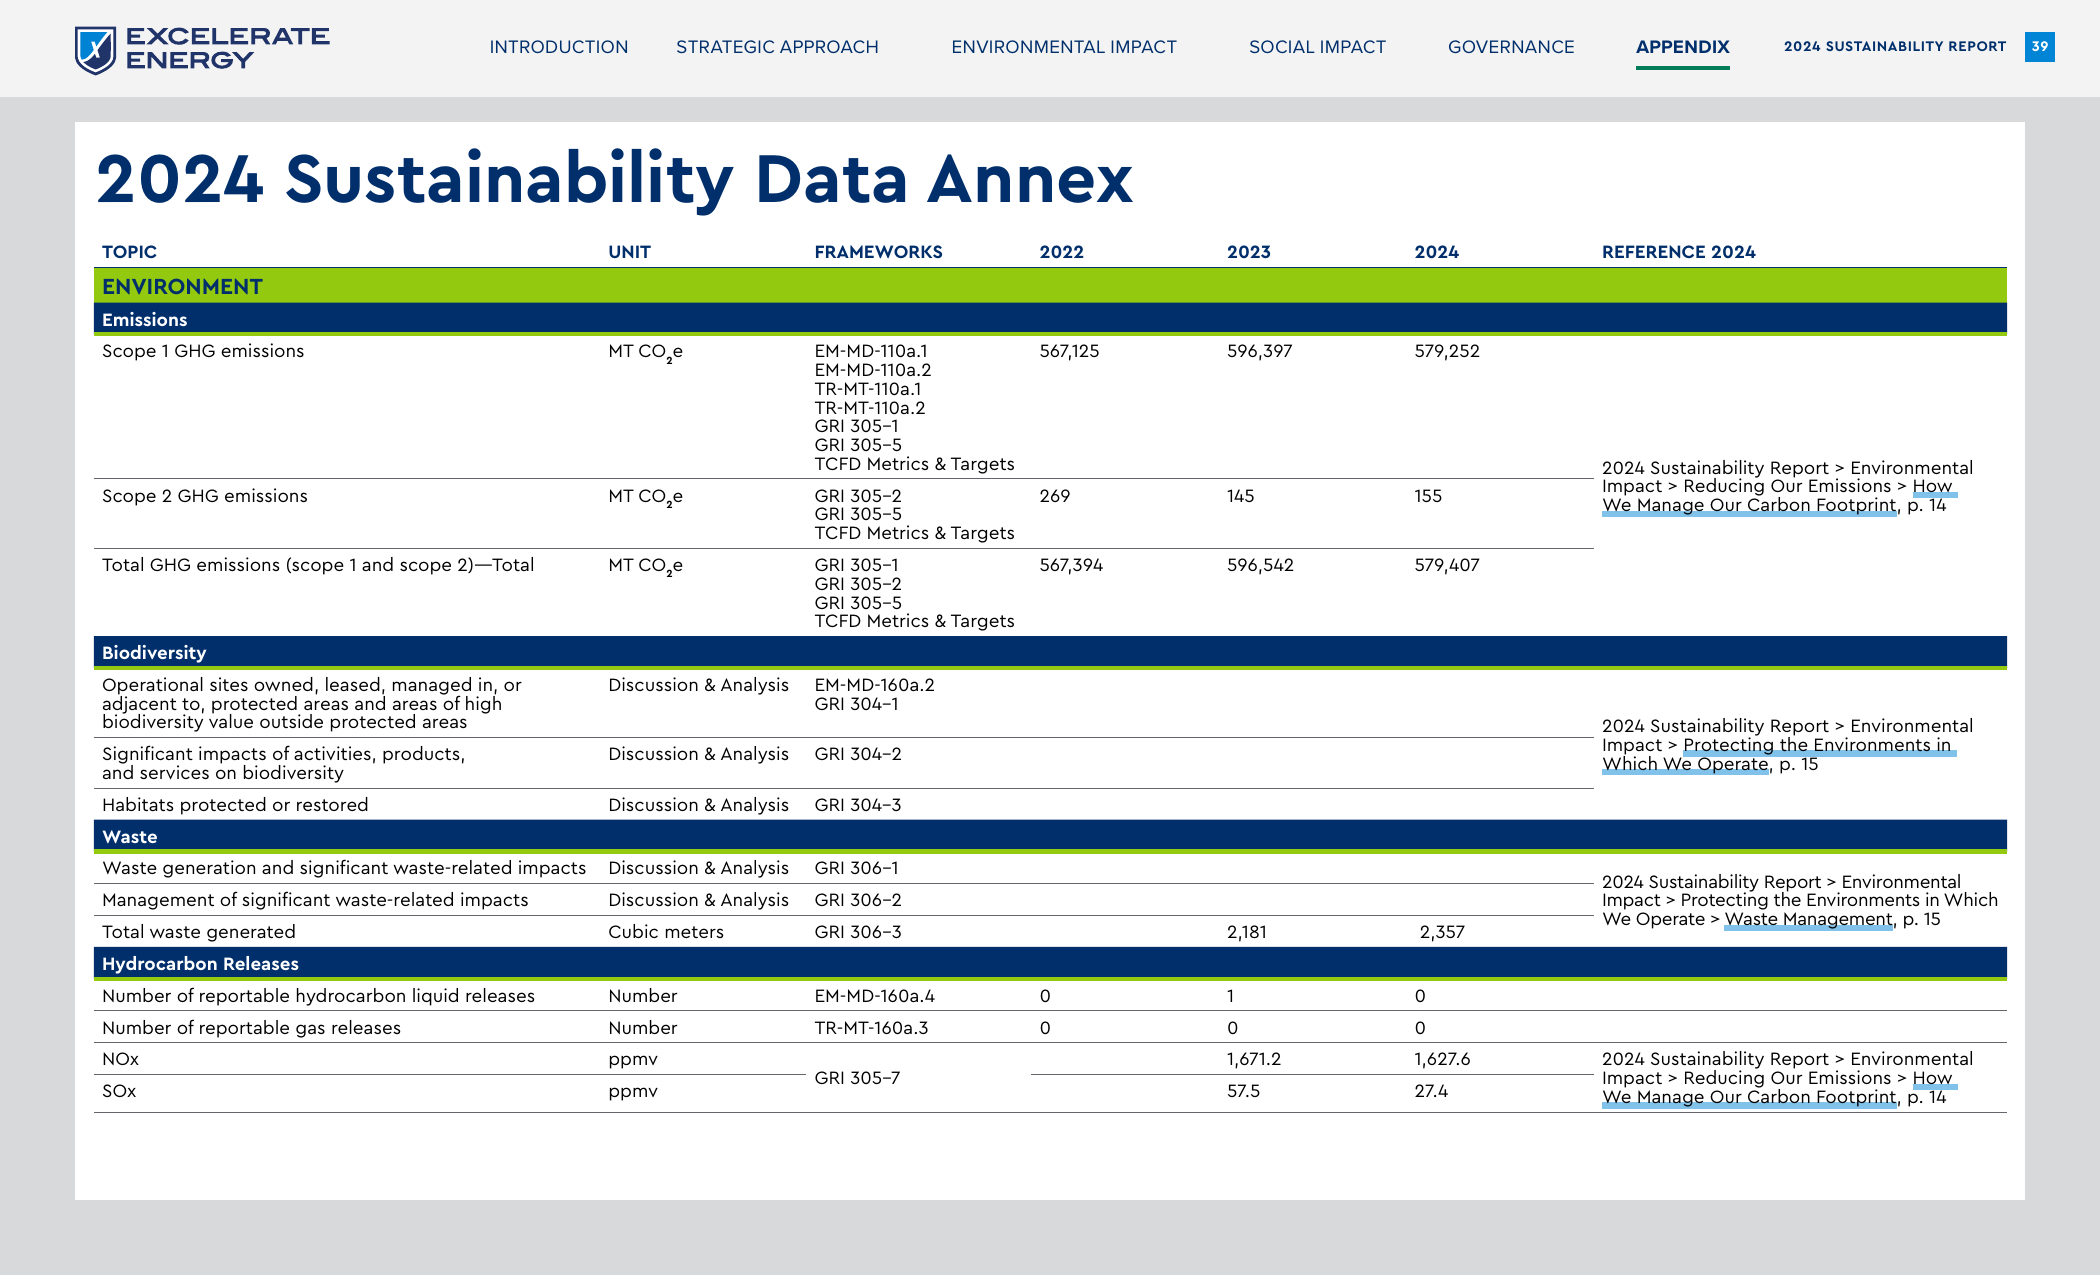The image size is (2100, 1275).
Task: Select total waste 2023 value 2,181
Action: point(1247,932)
